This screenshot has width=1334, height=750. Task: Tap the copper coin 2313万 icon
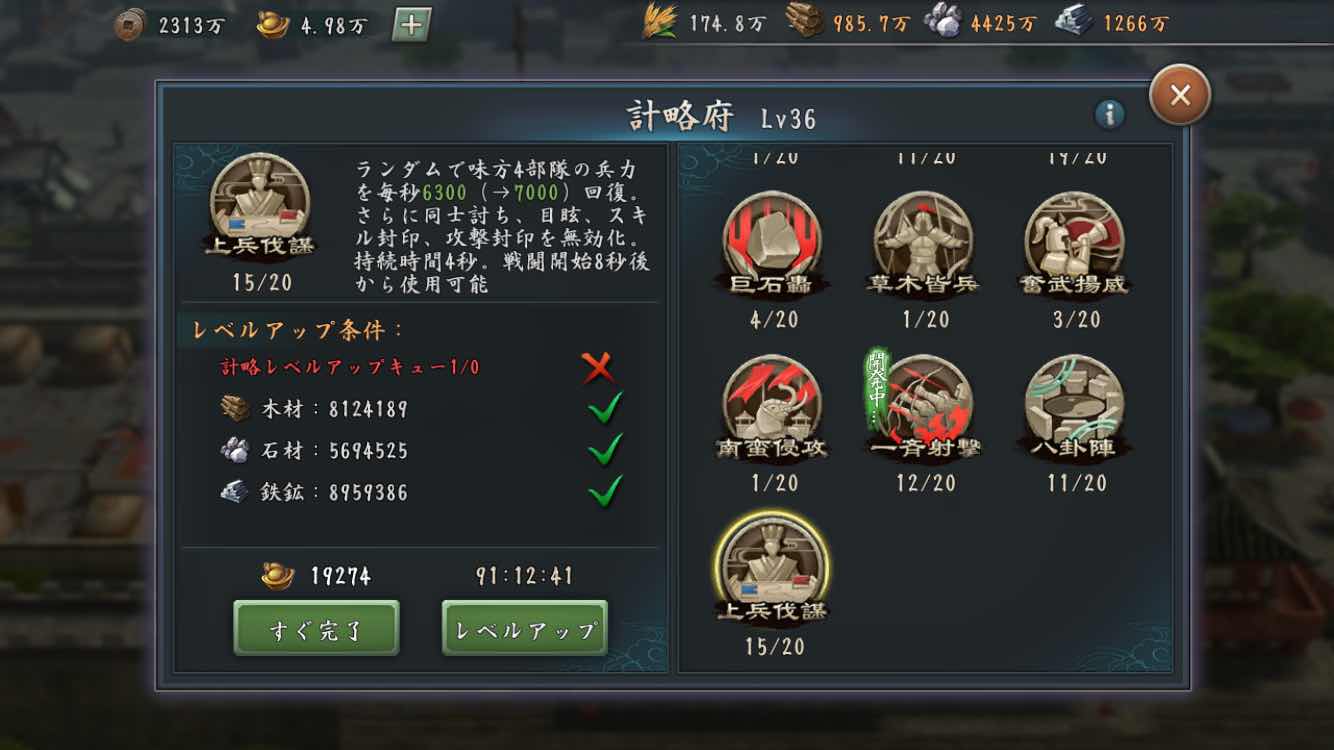coord(128,24)
